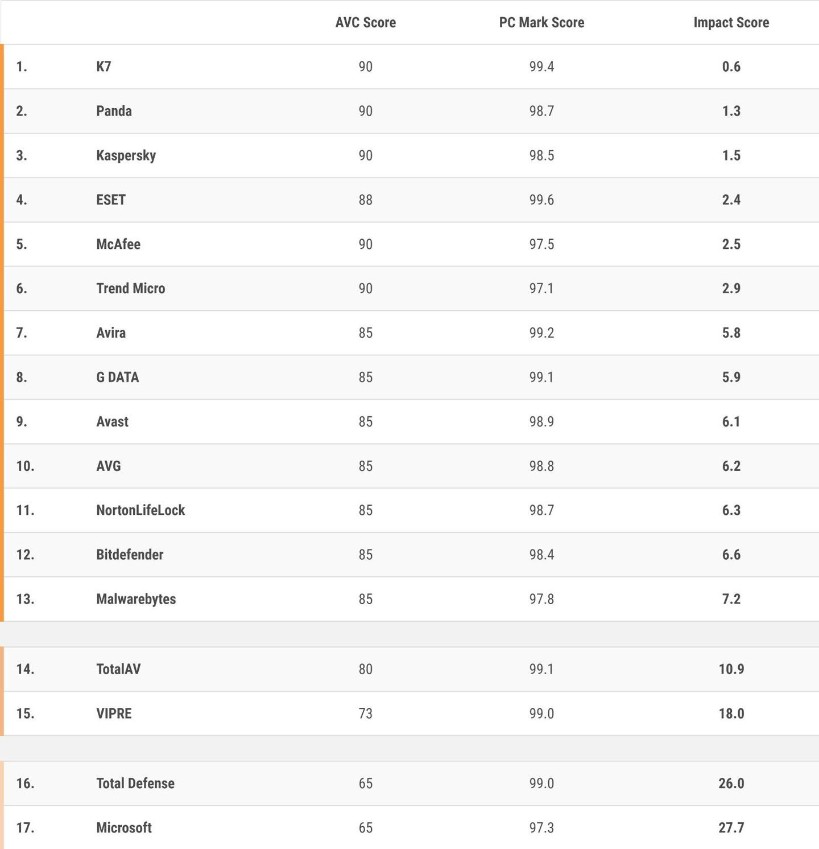
Task: Click VIPRE's AVC score of 73
Action: 365,713
